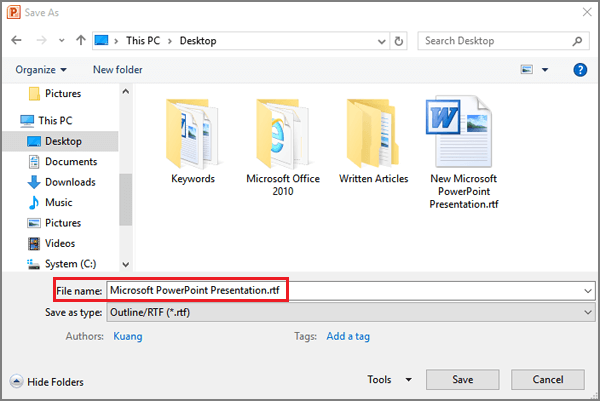This screenshot has width=600, height=401.
Task: Change the view with the view icon
Action: coord(527,70)
